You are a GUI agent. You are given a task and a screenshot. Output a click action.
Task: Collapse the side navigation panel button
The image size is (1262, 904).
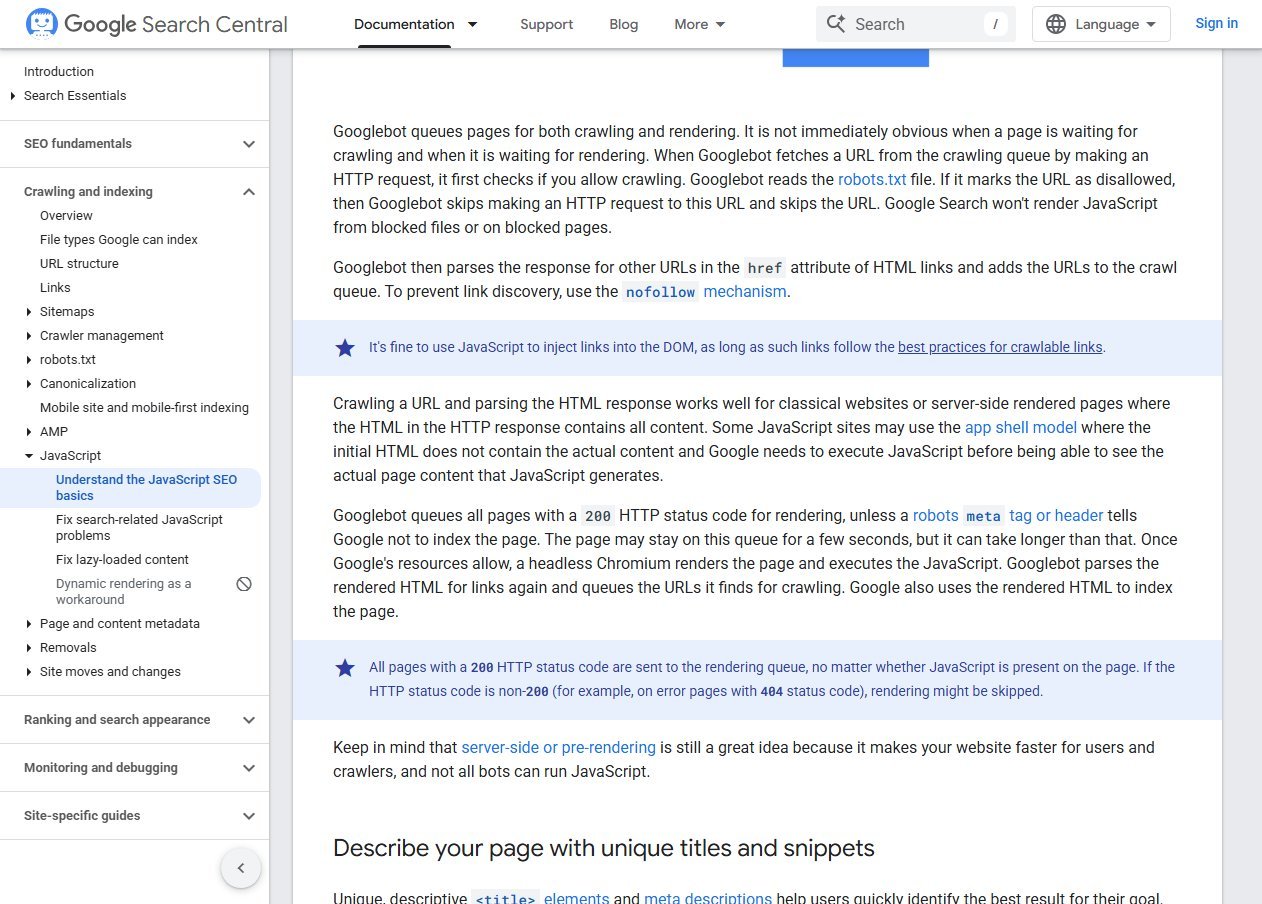coord(241,868)
